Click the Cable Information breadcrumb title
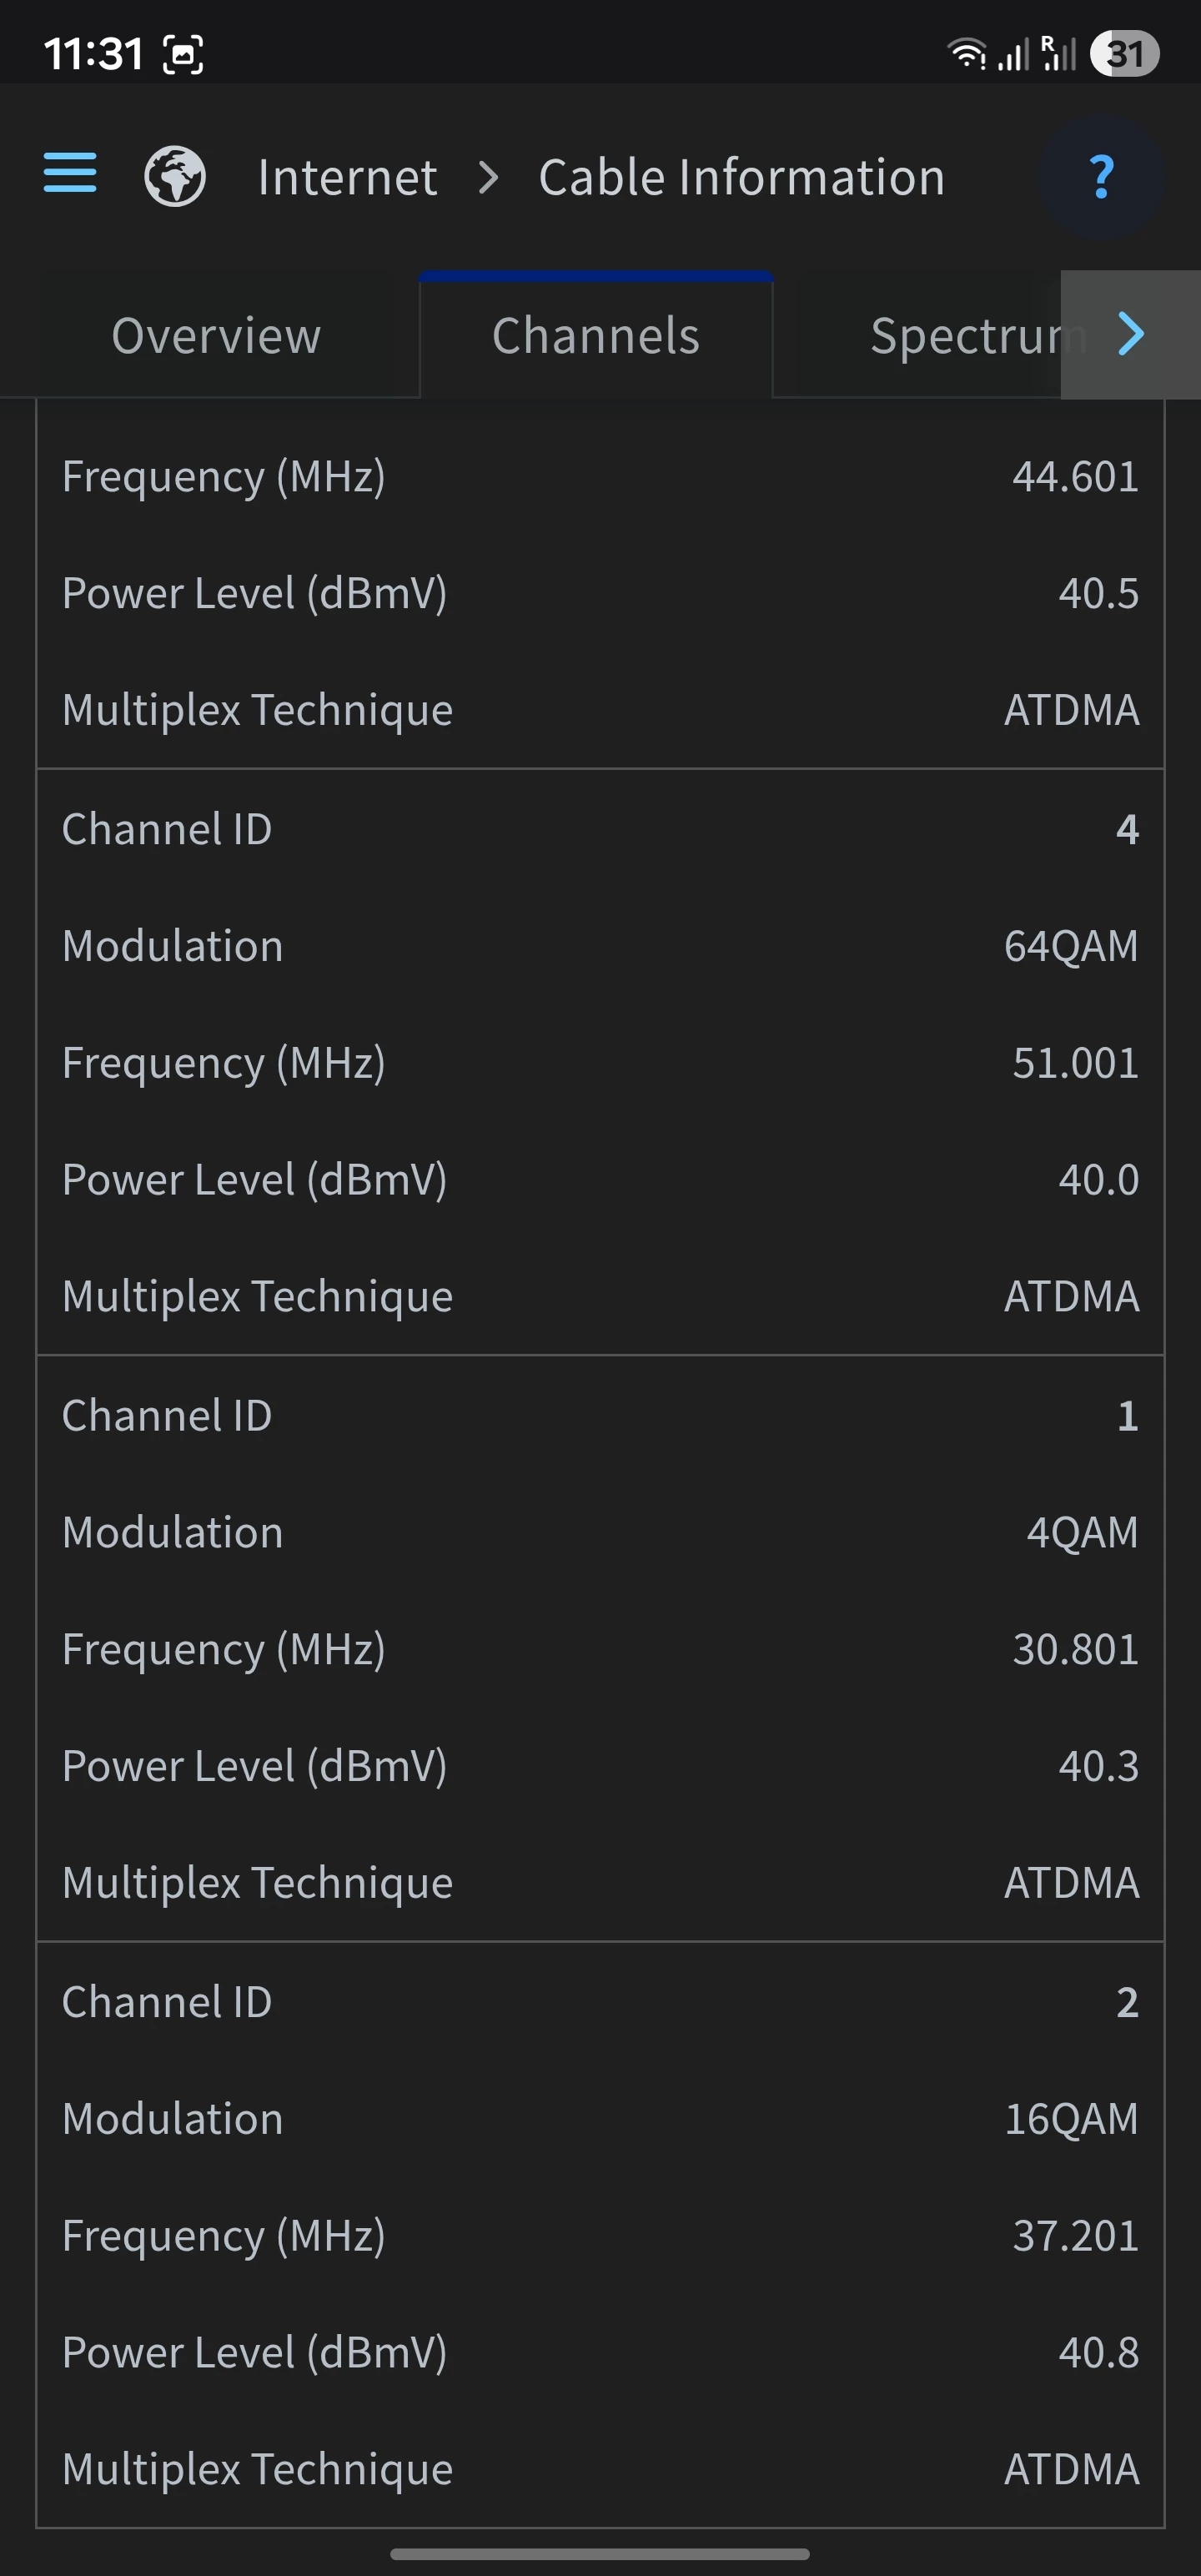This screenshot has width=1201, height=2576. (x=741, y=178)
